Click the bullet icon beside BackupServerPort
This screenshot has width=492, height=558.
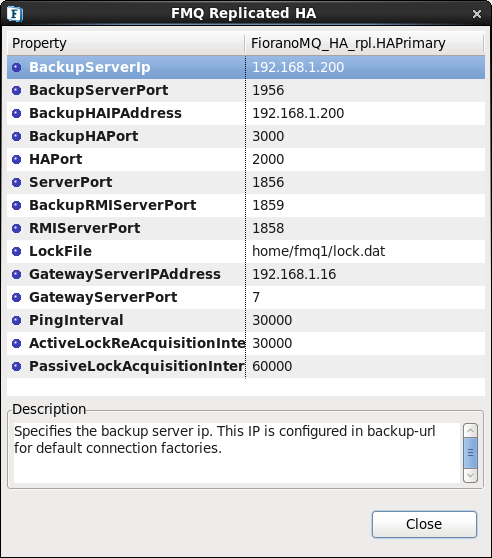coord(17,90)
